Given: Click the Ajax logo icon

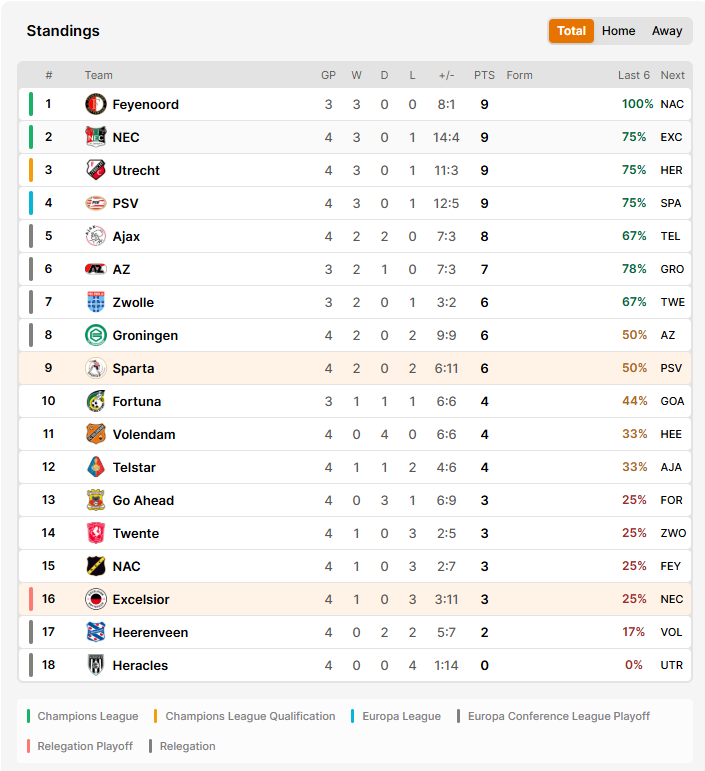Looking at the screenshot, I should [95, 236].
